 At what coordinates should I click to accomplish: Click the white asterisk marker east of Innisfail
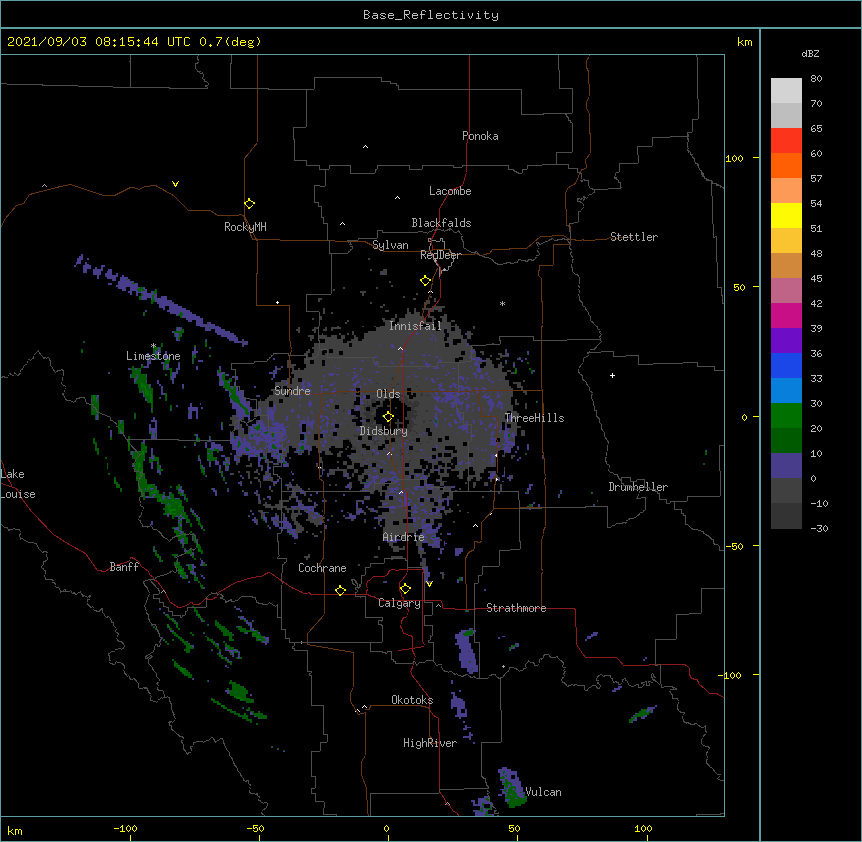click(502, 303)
